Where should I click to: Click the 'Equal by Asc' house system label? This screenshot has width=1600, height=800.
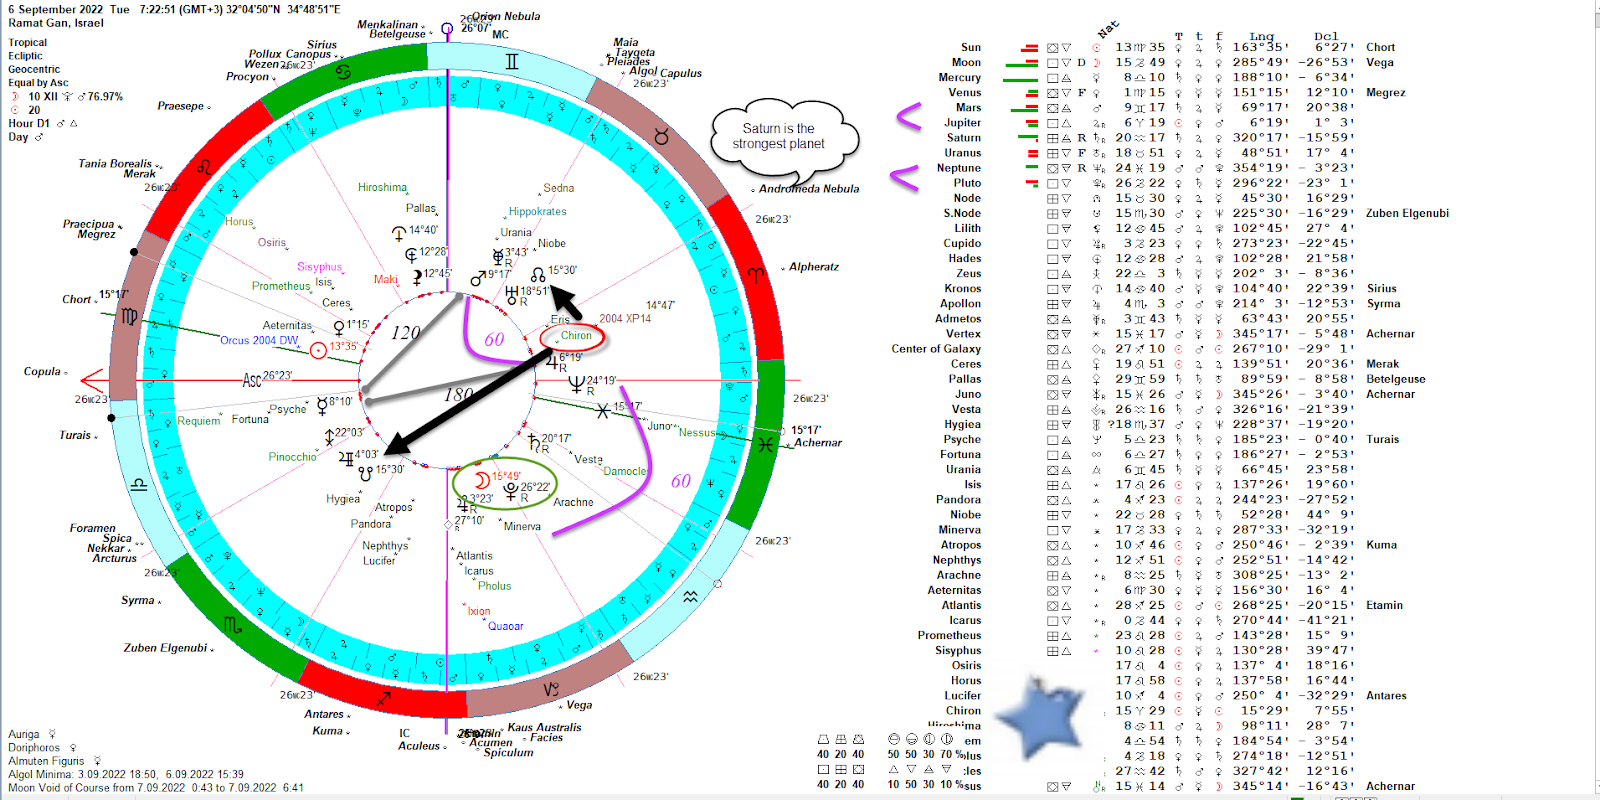click(38, 83)
